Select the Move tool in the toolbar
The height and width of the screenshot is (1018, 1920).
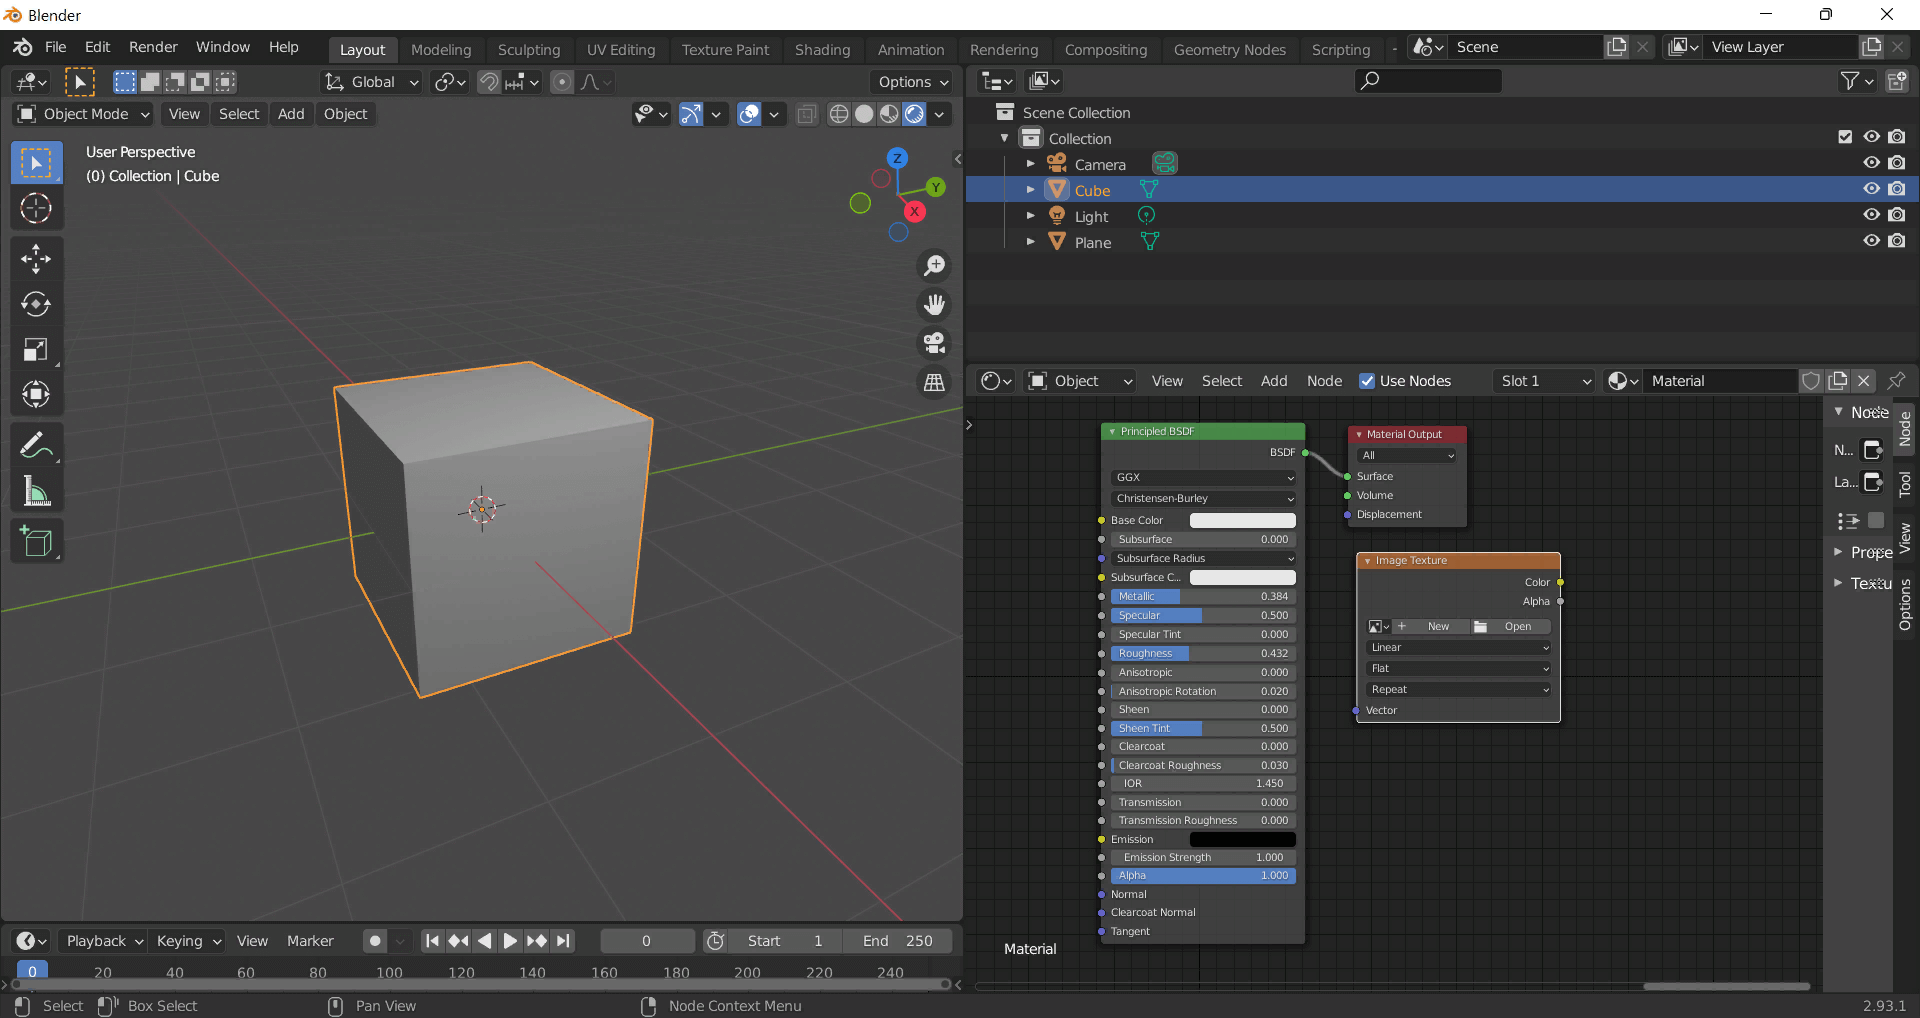coord(36,259)
